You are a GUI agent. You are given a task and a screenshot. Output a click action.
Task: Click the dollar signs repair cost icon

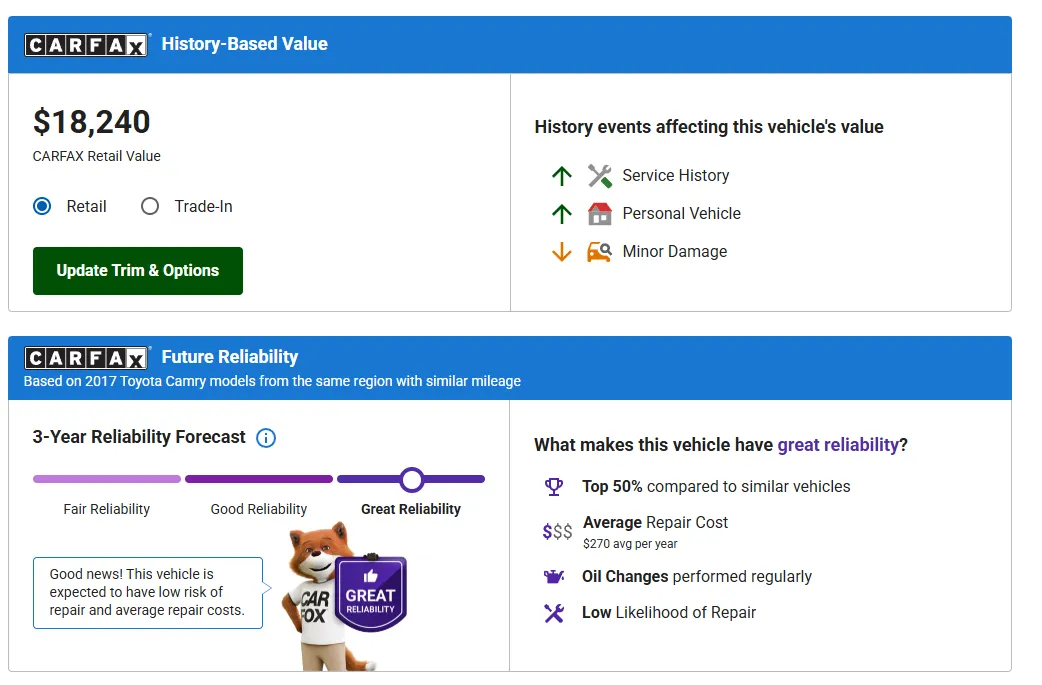click(557, 531)
